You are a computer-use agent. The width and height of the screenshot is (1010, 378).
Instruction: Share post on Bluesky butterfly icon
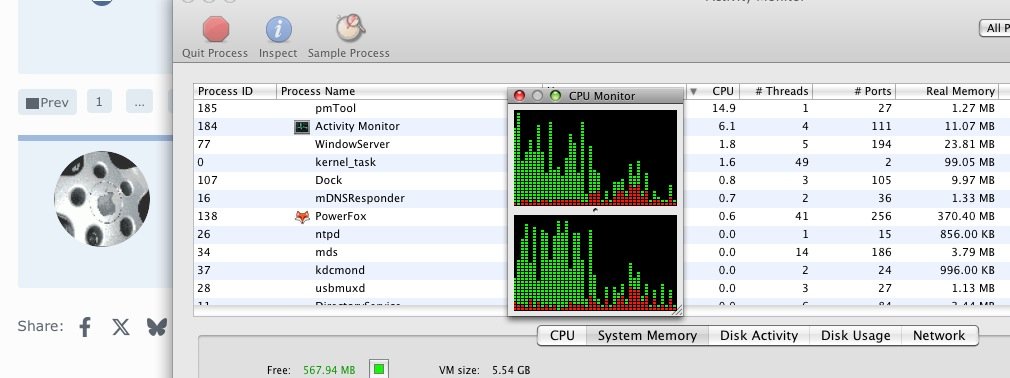(157, 327)
